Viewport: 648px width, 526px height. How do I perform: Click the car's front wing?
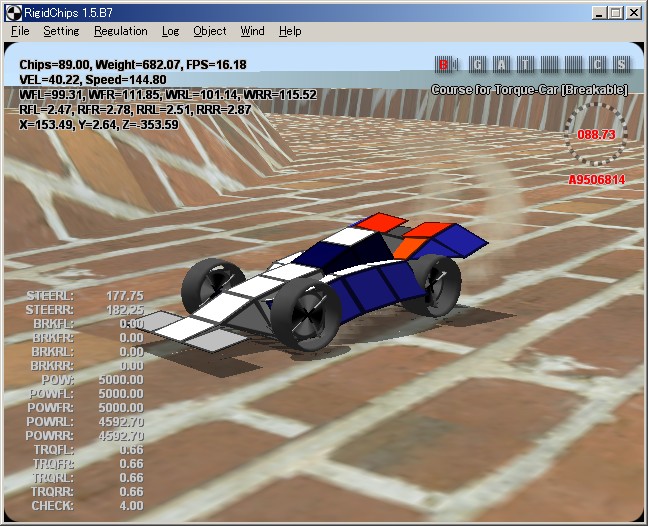pos(191,331)
